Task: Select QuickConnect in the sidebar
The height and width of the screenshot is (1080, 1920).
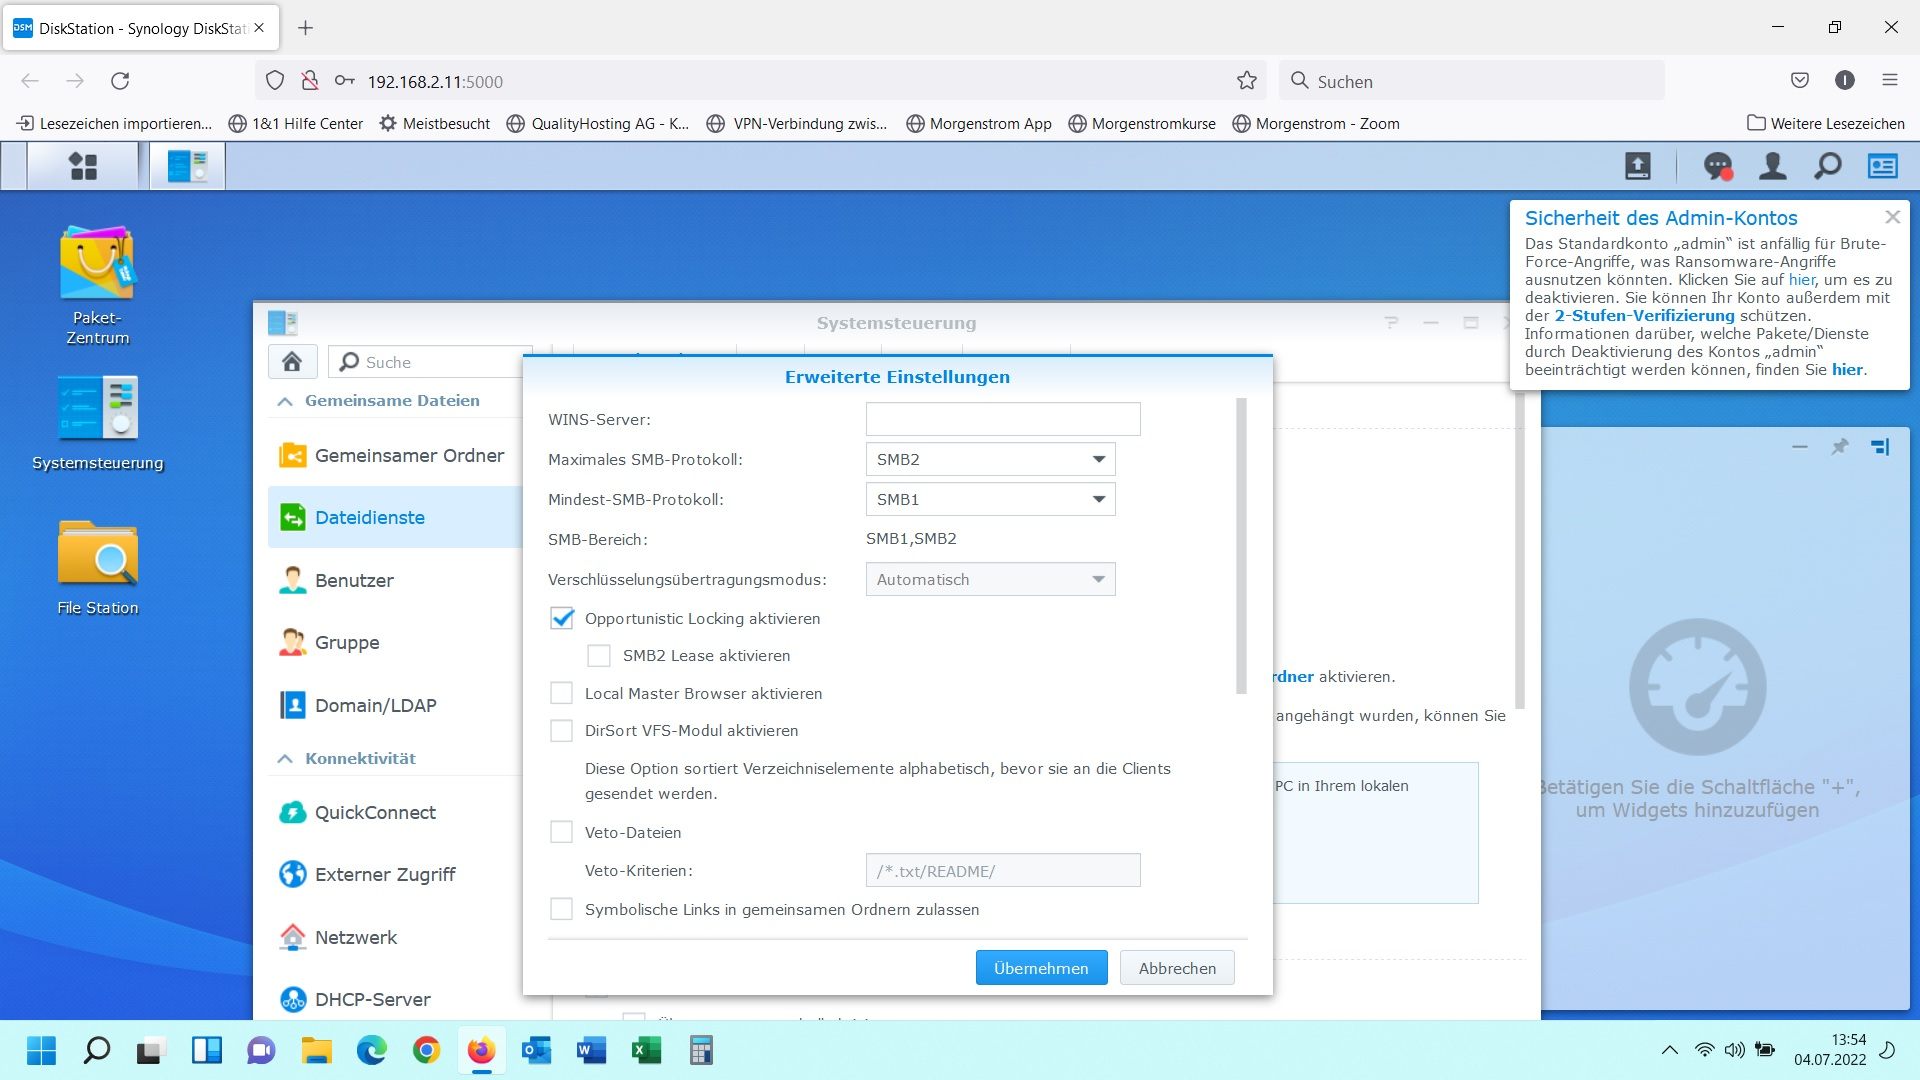Action: coord(395,812)
